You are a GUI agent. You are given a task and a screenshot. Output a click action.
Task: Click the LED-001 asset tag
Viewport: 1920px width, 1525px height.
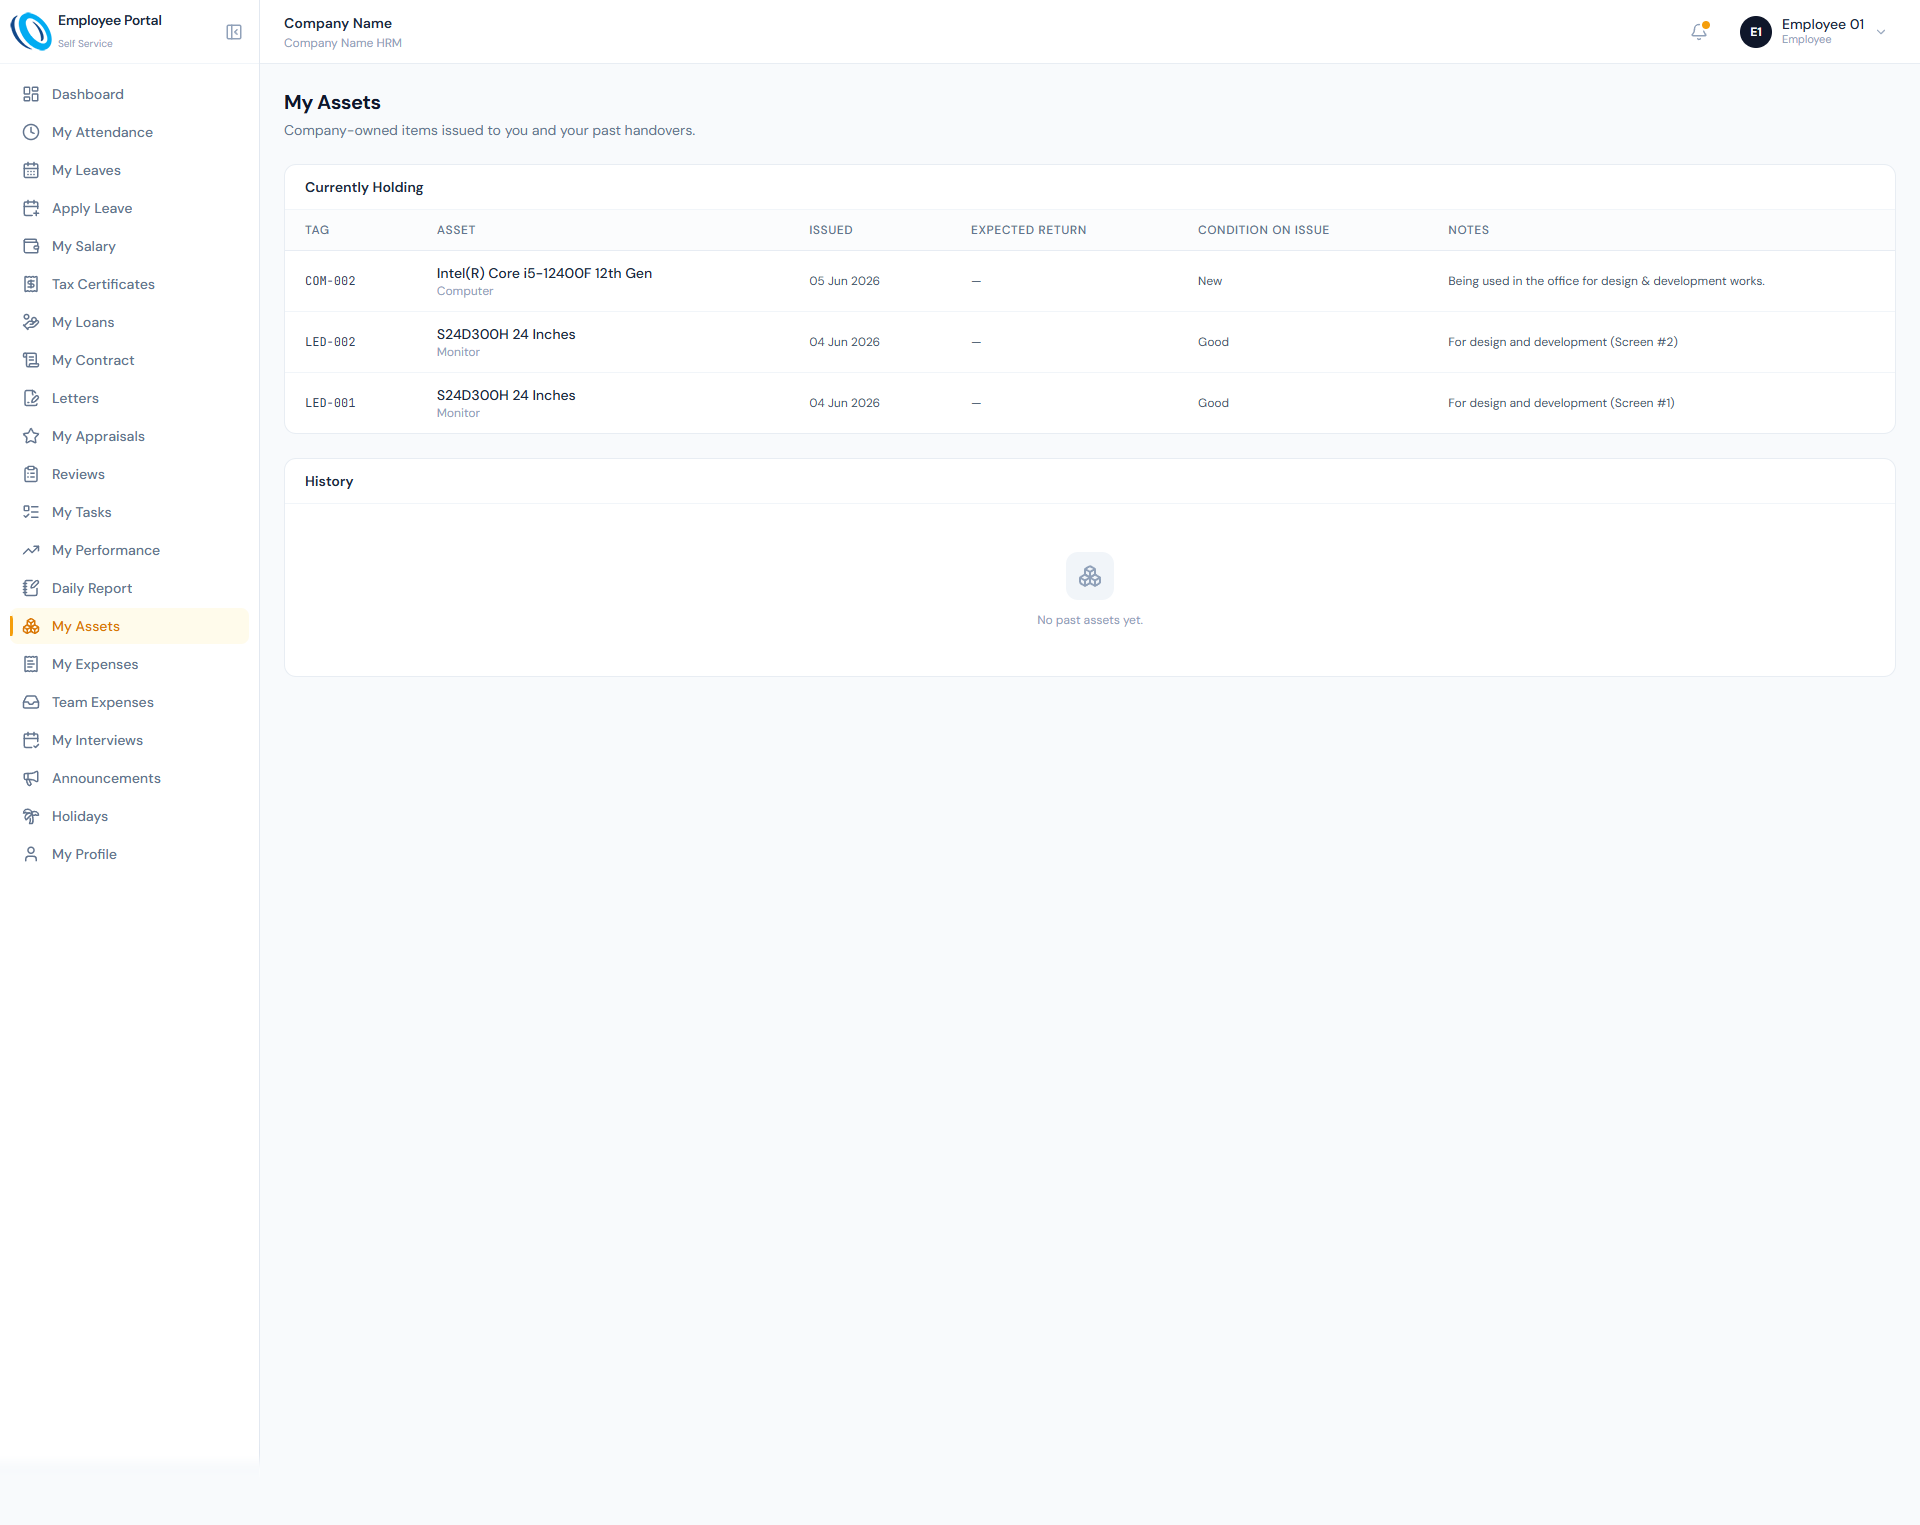click(330, 403)
